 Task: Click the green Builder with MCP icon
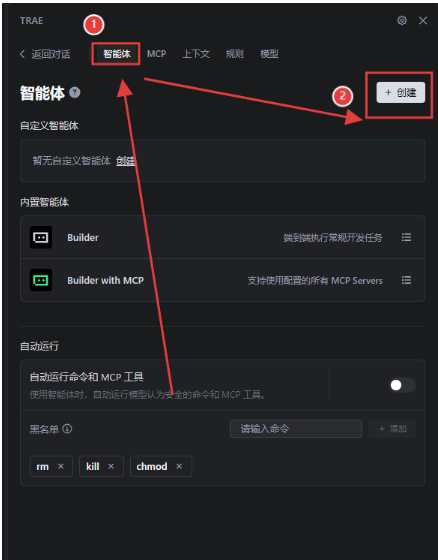click(41, 280)
